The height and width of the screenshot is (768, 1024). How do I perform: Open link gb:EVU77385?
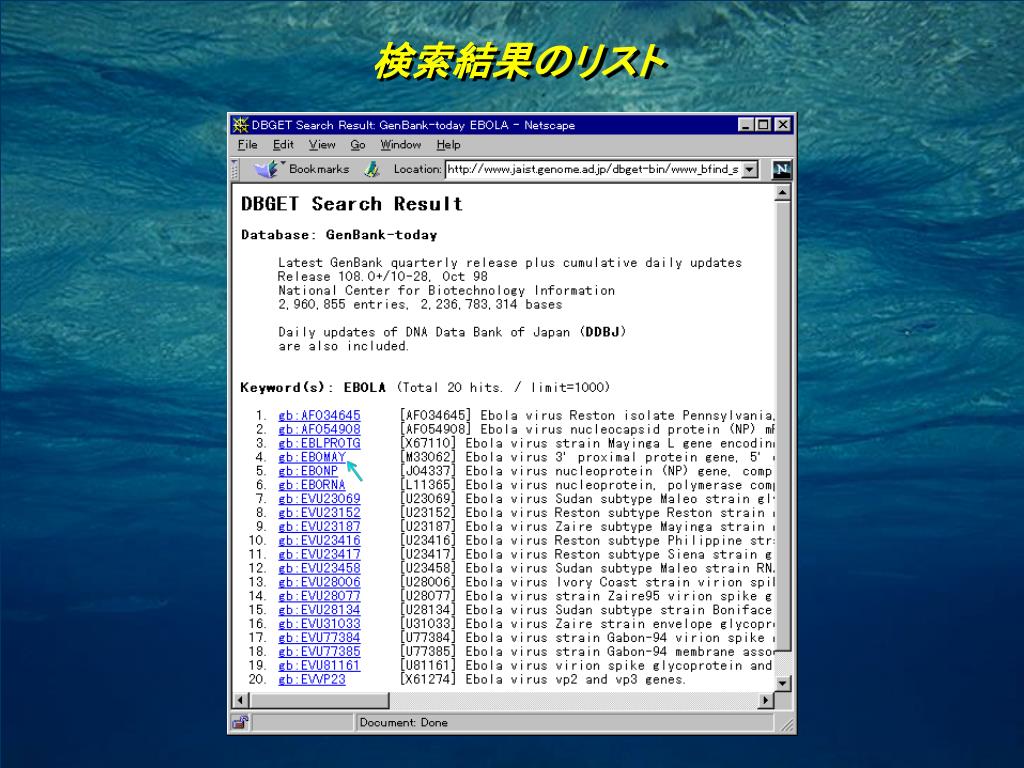[319, 651]
